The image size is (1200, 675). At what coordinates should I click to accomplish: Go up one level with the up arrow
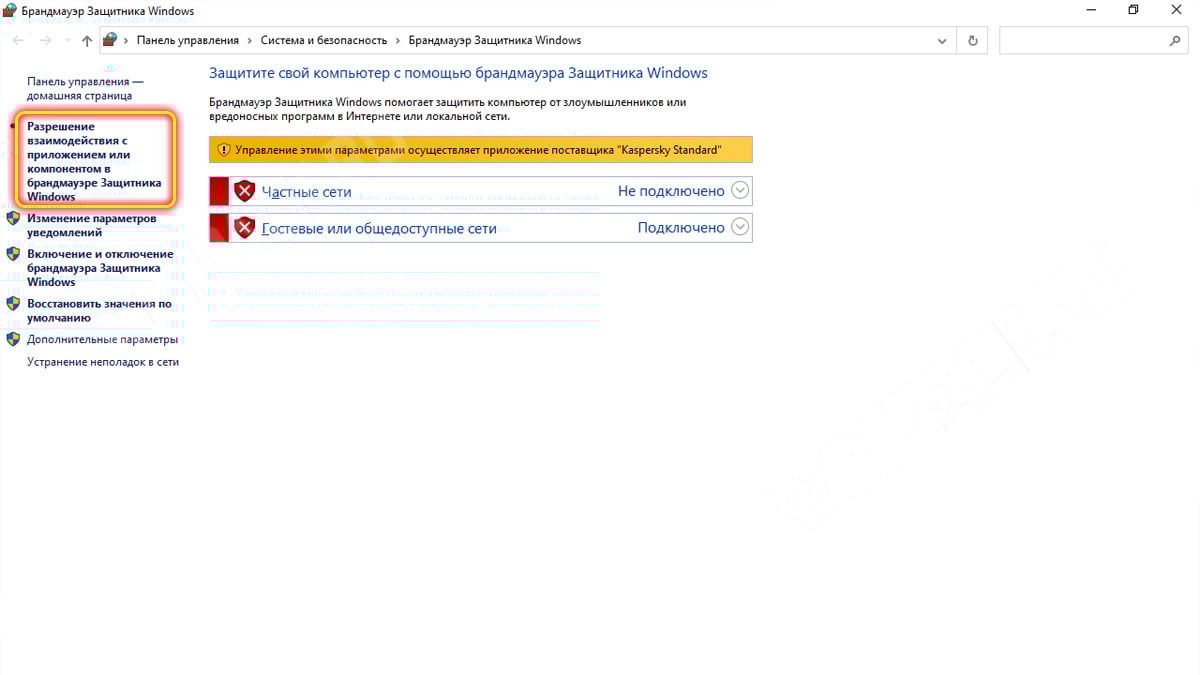coord(87,41)
